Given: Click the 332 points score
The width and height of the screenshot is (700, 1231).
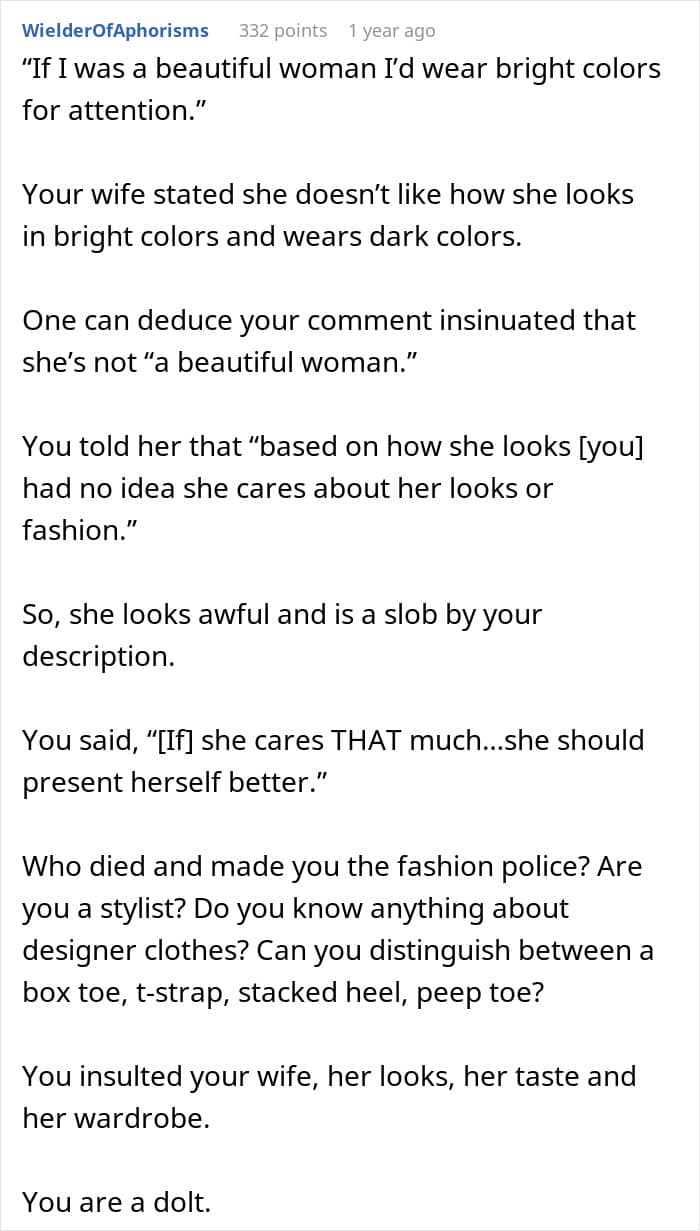Looking at the screenshot, I should click(x=283, y=30).
